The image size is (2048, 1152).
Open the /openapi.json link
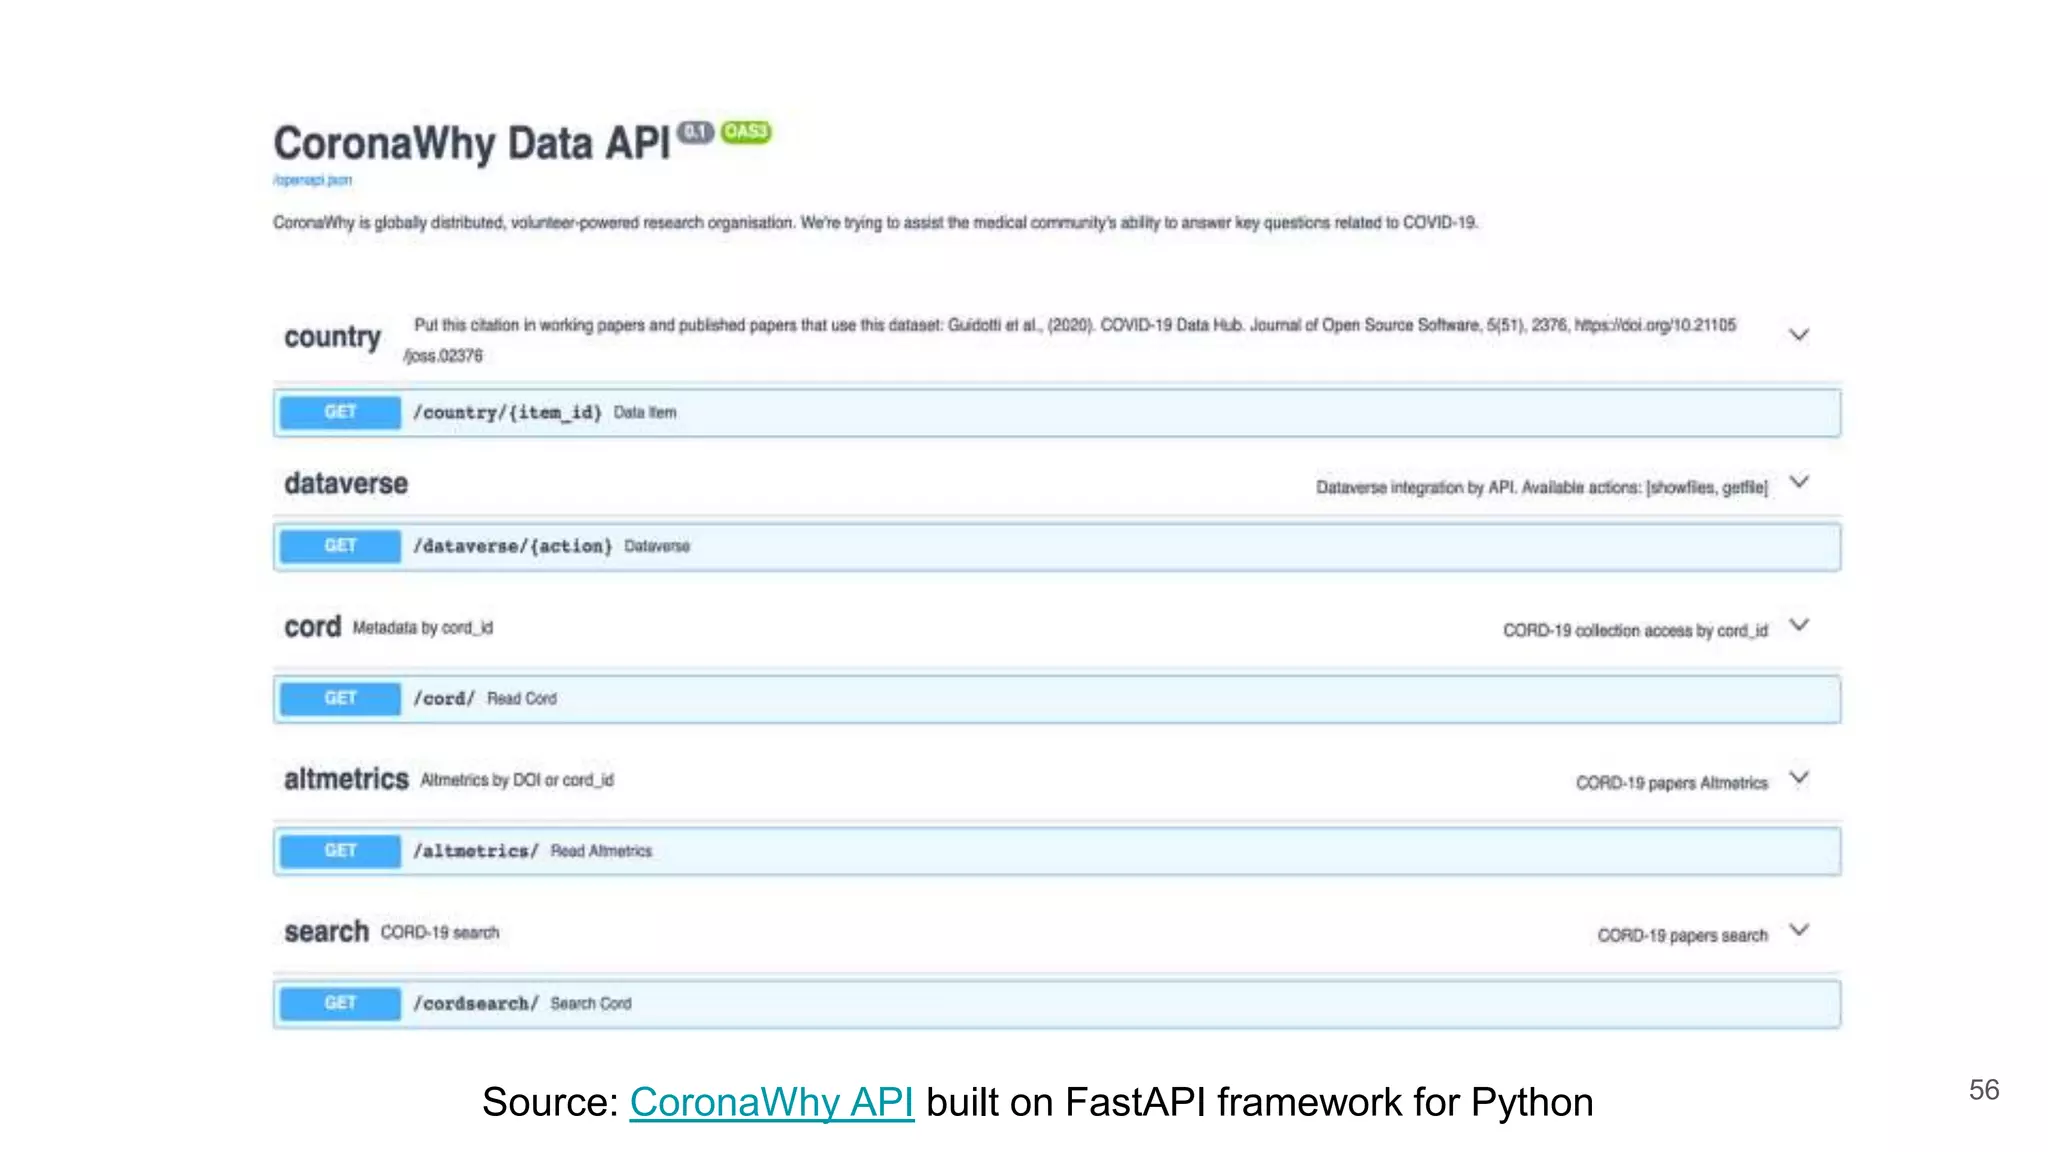click(312, 180)
